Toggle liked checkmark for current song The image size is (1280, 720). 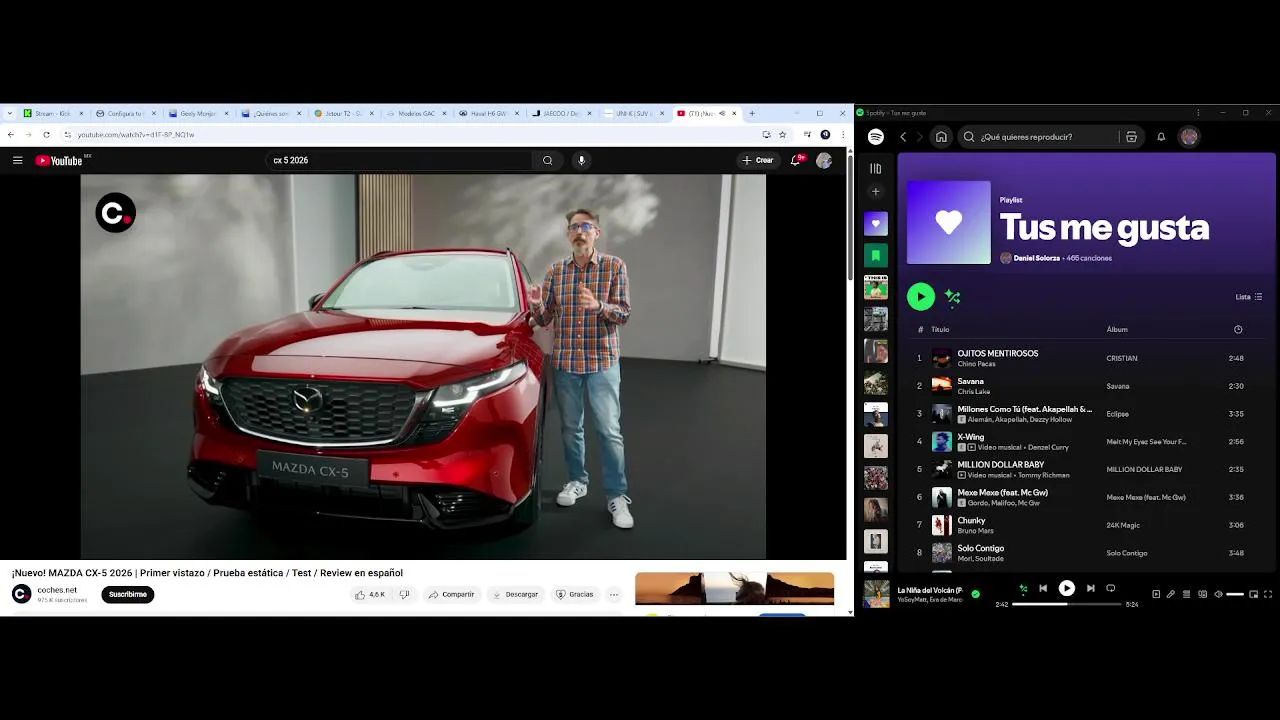(x=975, y=594)
